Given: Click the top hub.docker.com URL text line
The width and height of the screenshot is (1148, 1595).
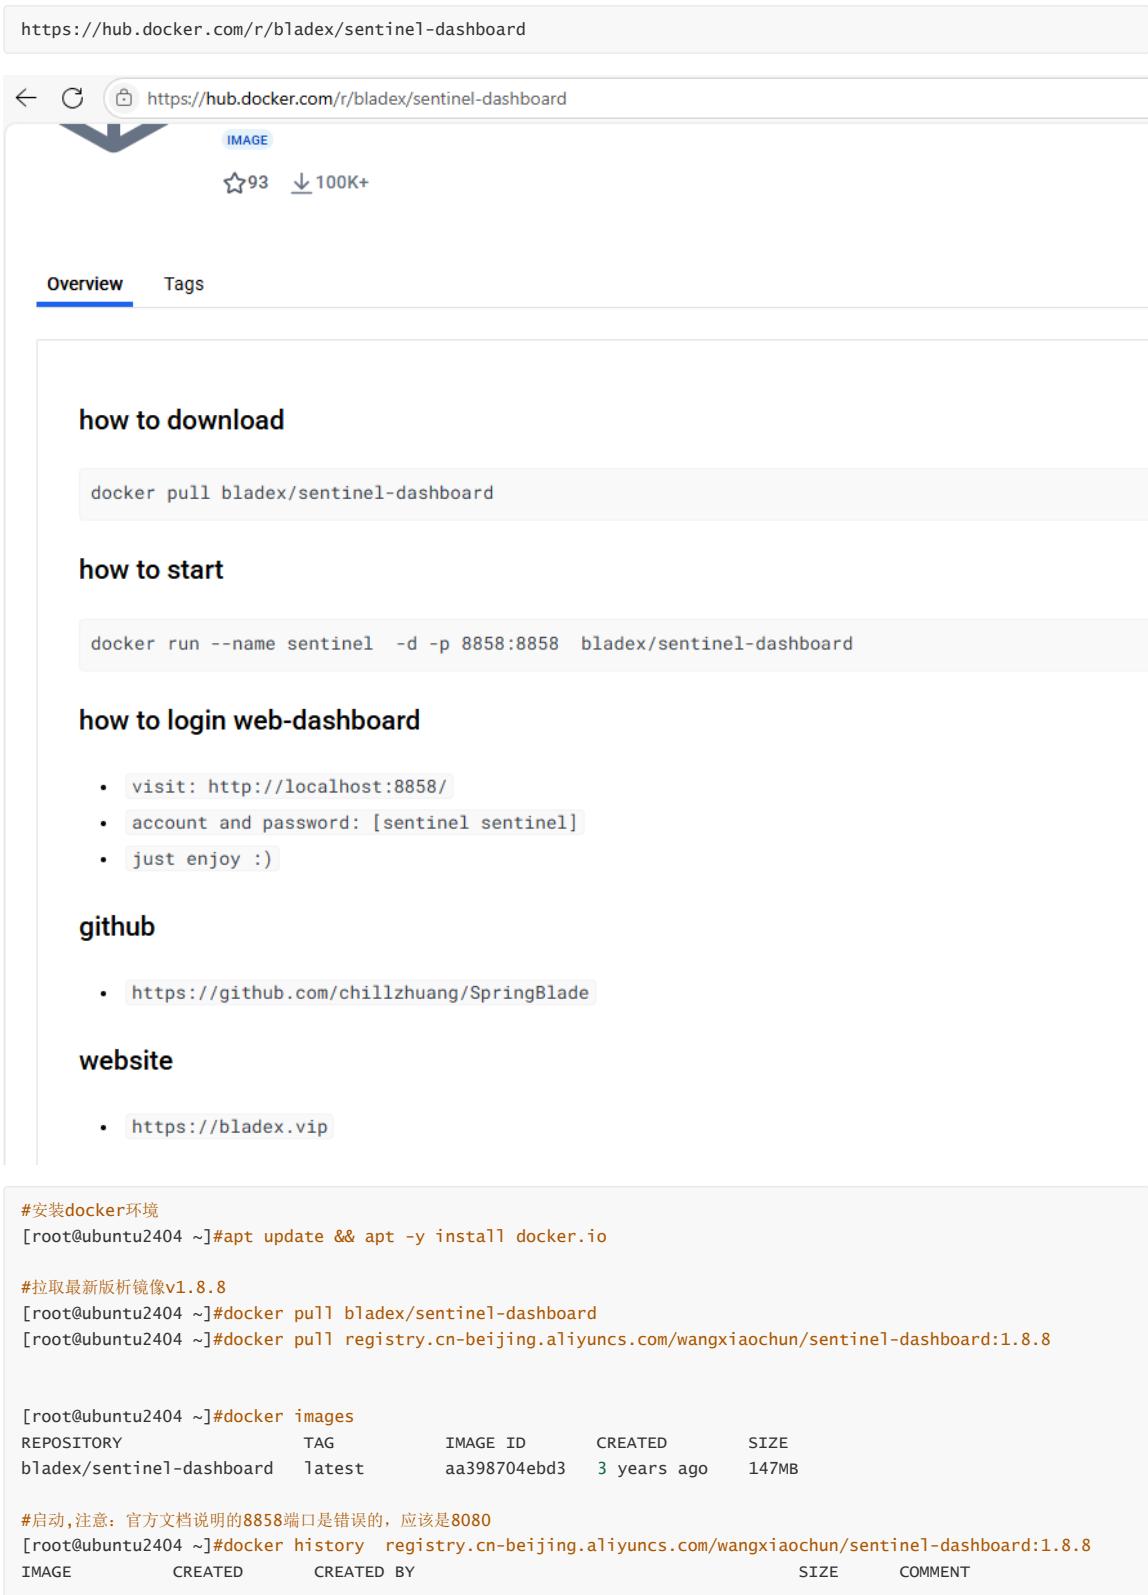Looking at the screenshot, I should tap(273, 29).
